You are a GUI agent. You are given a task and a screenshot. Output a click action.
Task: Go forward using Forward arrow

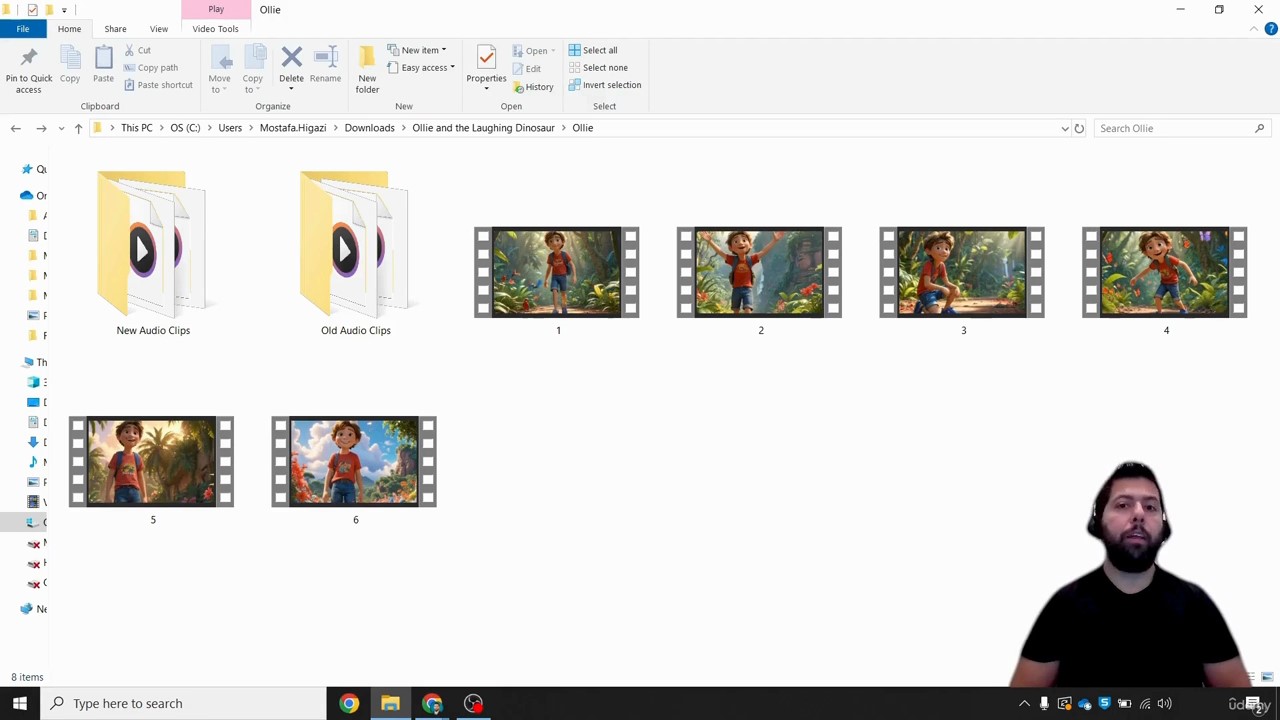(x=41, y=128)
